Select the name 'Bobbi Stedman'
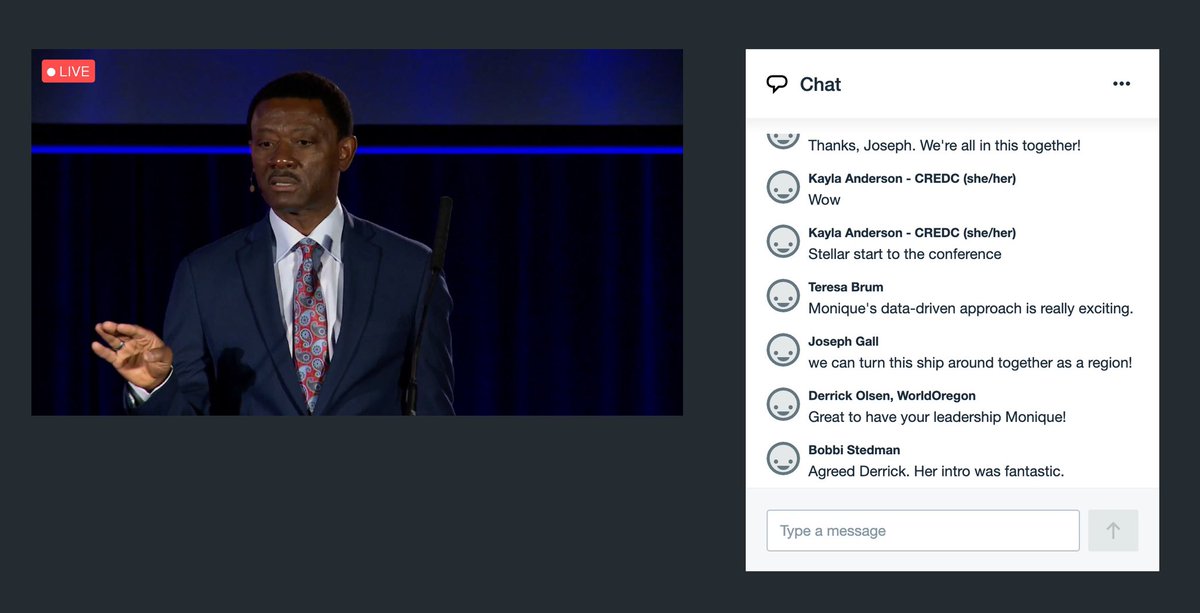 [x=854, y=449]
